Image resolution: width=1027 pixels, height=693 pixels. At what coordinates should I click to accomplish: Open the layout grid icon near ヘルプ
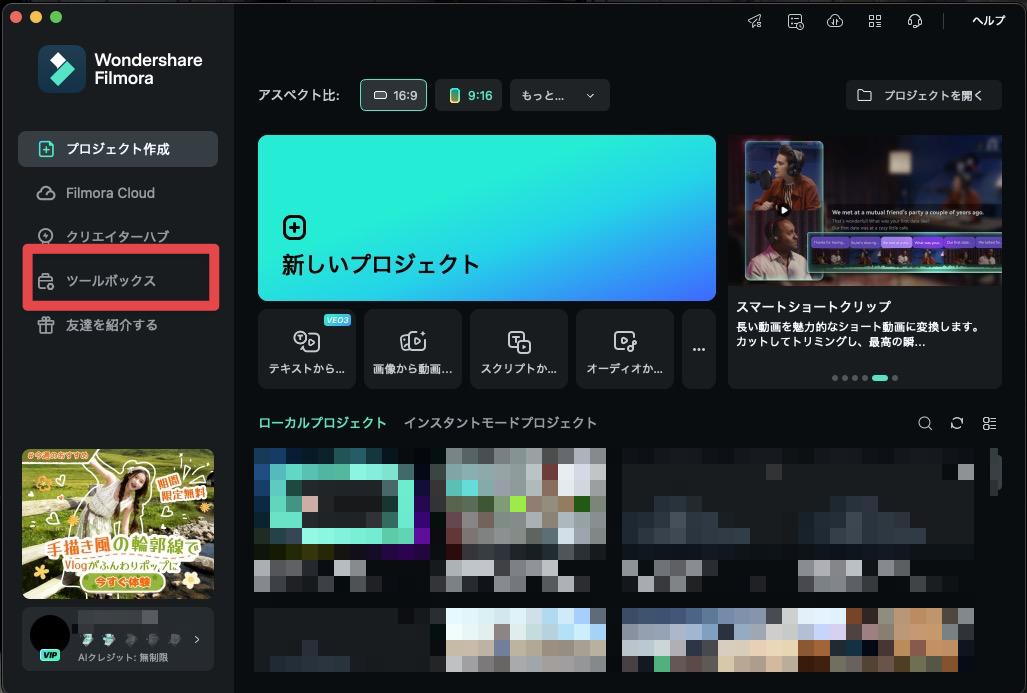point(875,20)
